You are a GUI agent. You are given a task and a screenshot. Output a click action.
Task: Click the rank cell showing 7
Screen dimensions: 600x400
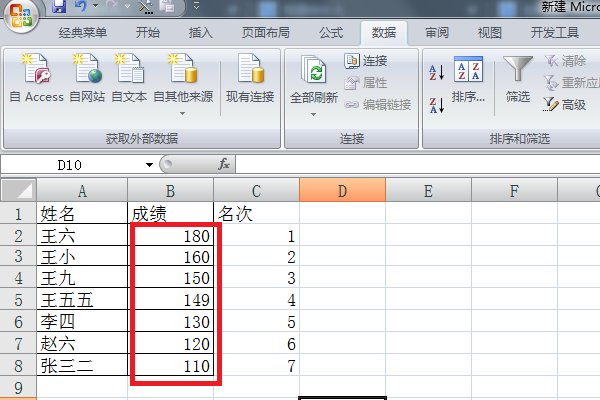click(x=256, y=365)
